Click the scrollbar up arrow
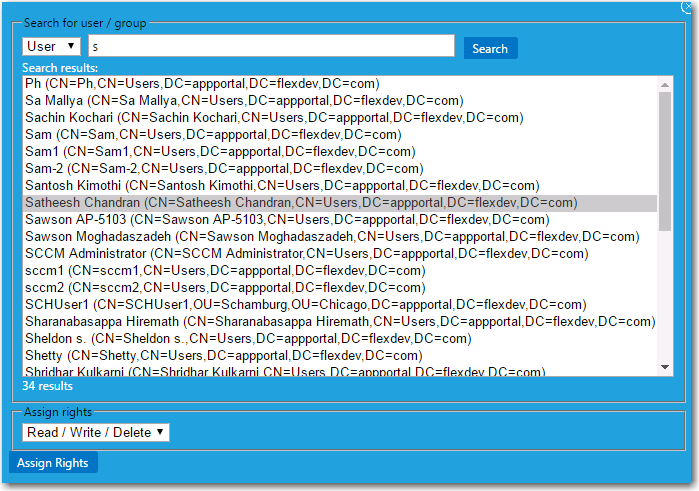 pyautogui.click(x=666, y=84)
